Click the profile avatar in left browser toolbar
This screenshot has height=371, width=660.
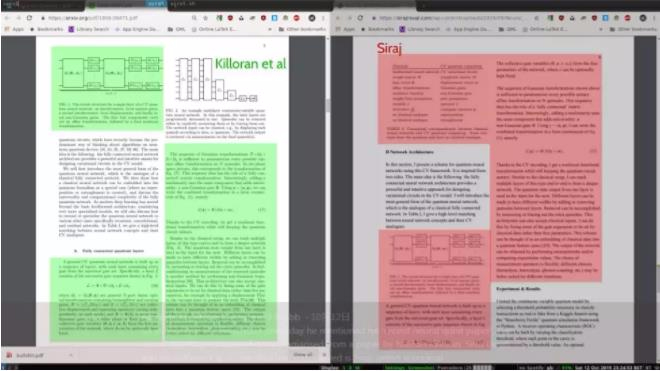tap(312, 18)
